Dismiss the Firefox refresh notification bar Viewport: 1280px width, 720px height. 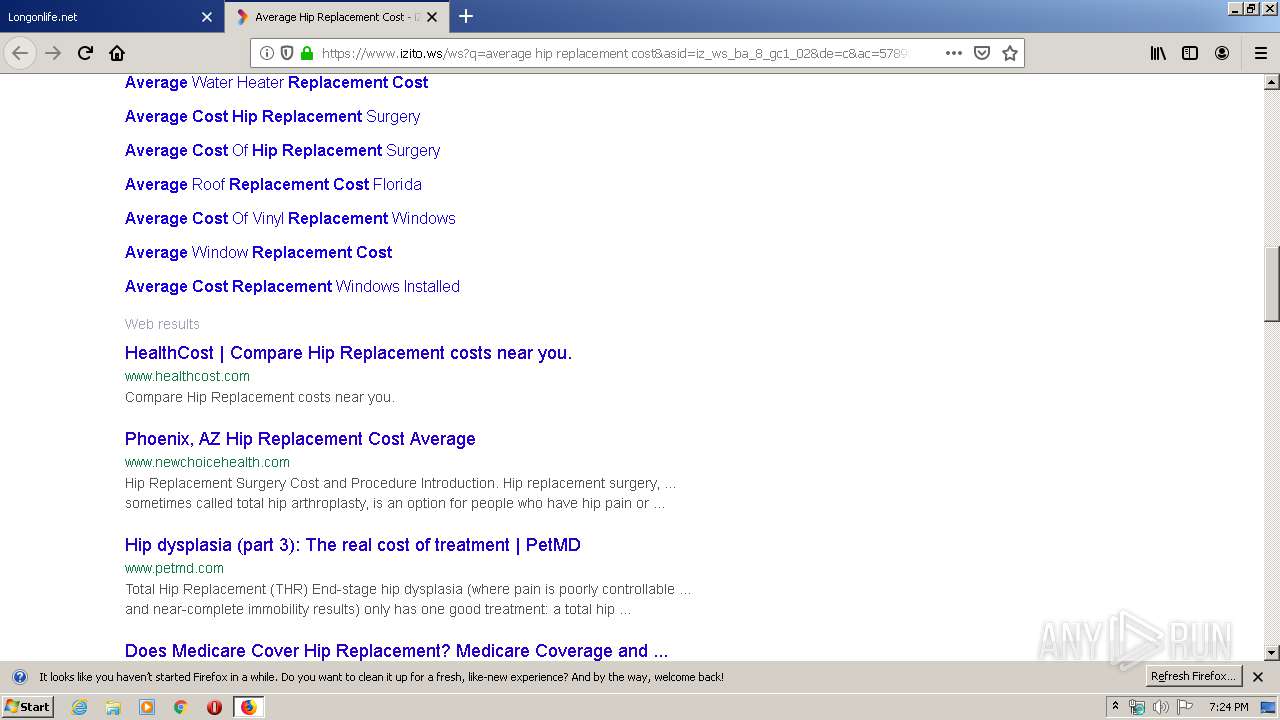coord(1258,677)
